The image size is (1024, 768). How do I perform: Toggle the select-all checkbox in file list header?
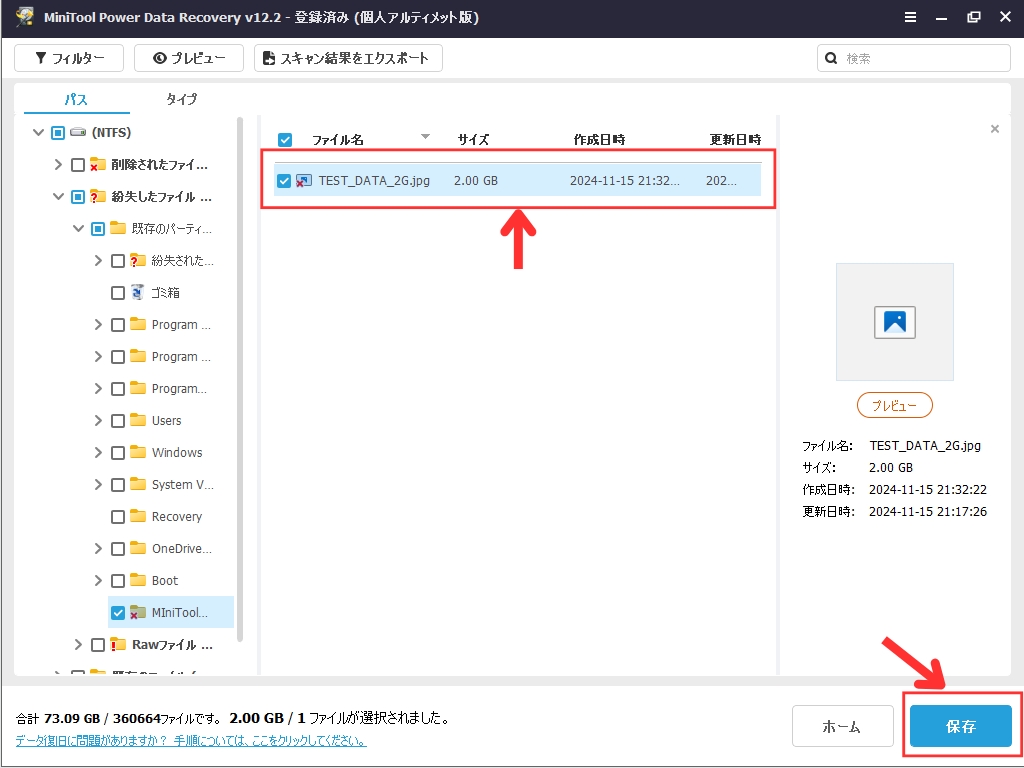[285, 140]
